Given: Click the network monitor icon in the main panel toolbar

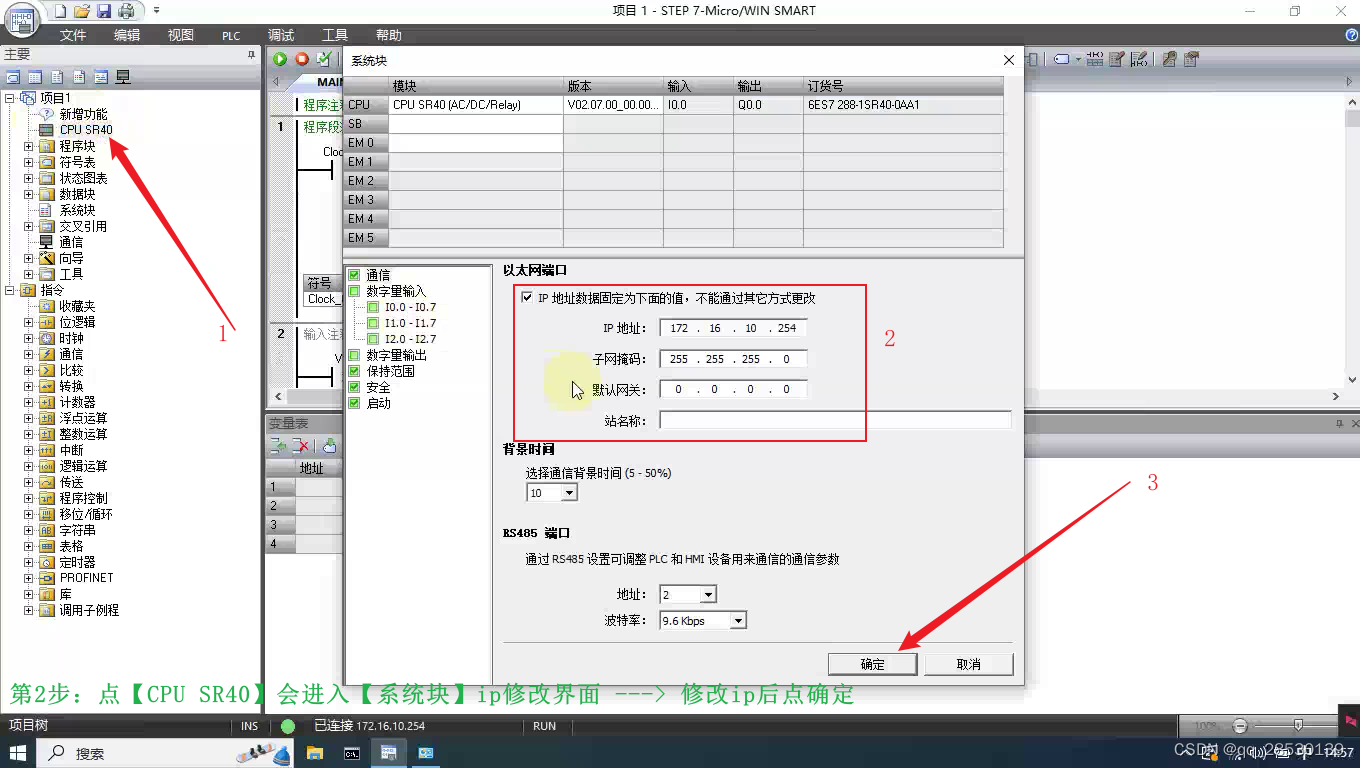Looking at the screenshot, I should point(123,77).
